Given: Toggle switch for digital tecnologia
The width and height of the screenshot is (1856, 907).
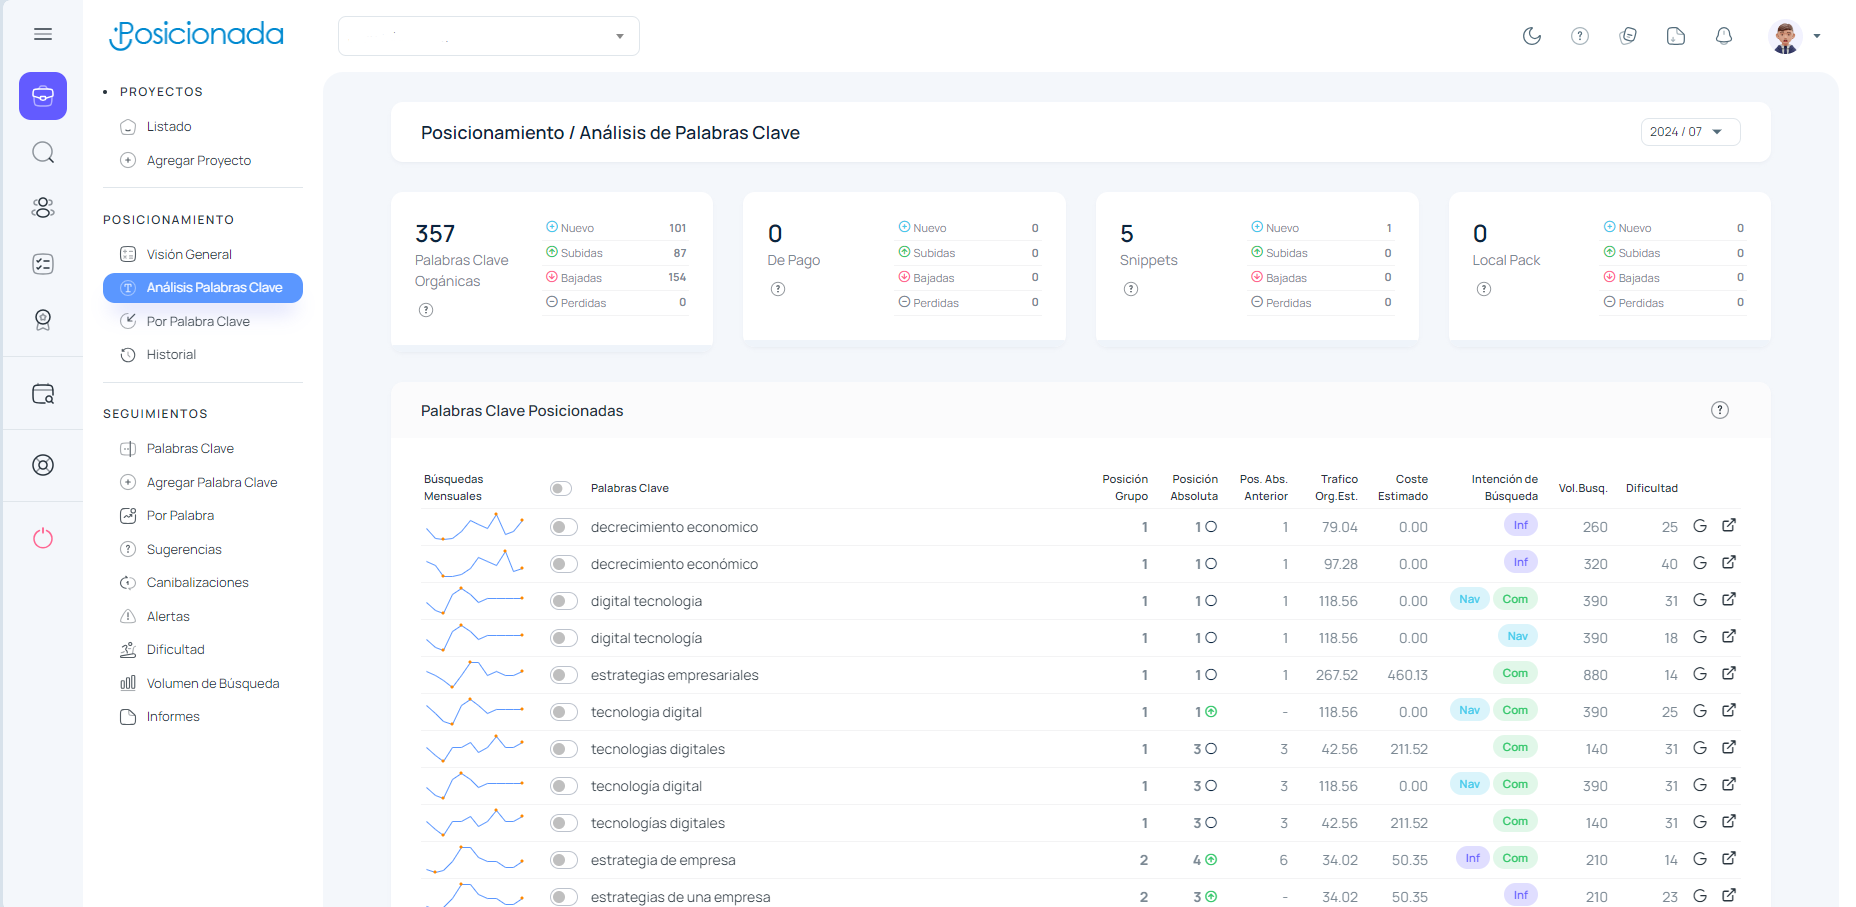Looking at the screenshot, I should 564,601.
